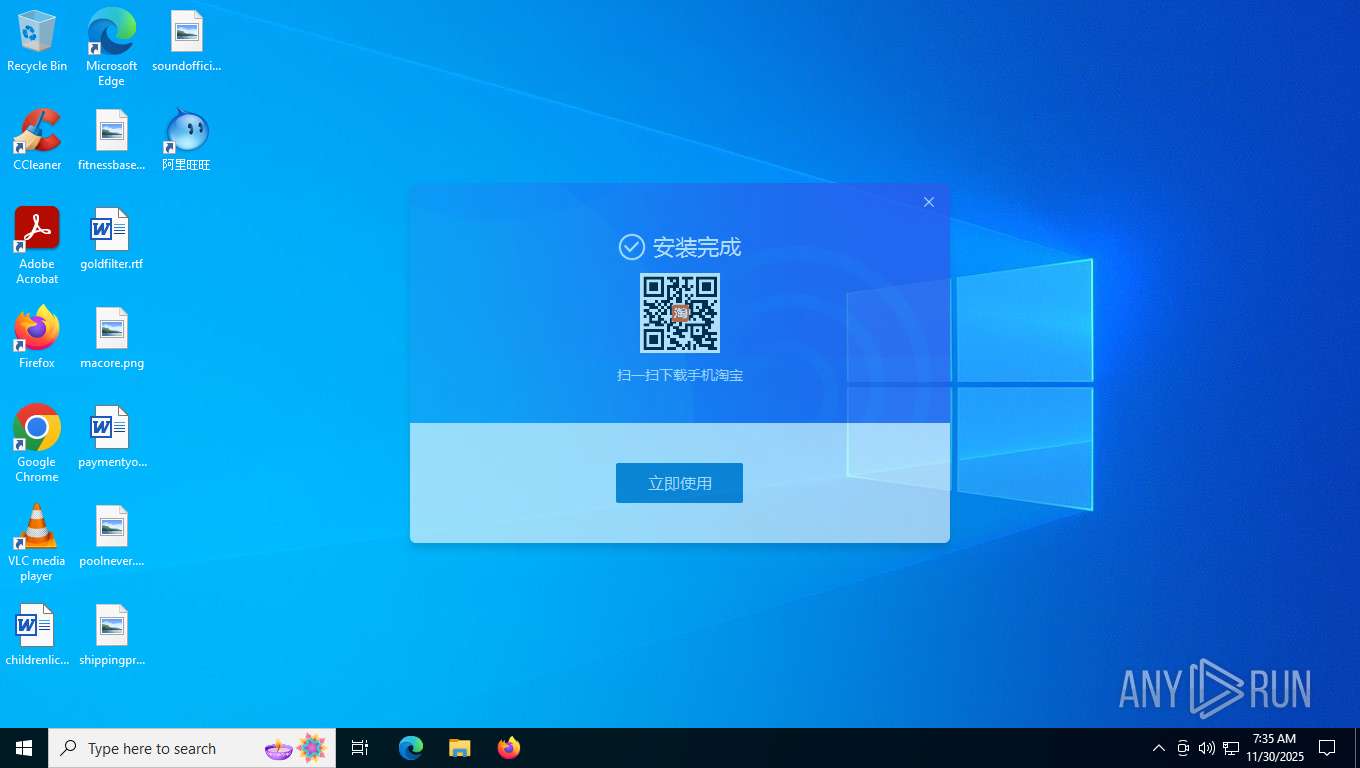The height and width of the screenshot is (768, 1360).
Task: Select the poolnever... image file
Action: point(111,536)
